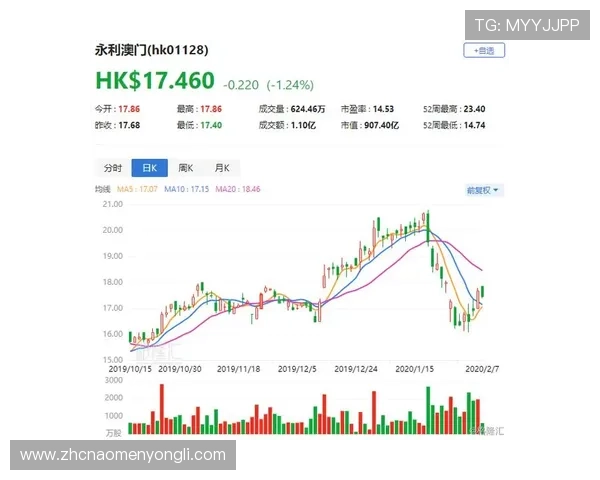Click the MA20 : 18.46 indicator label
The width and height of the screenshot is (600, 480).
coord(238,189)
